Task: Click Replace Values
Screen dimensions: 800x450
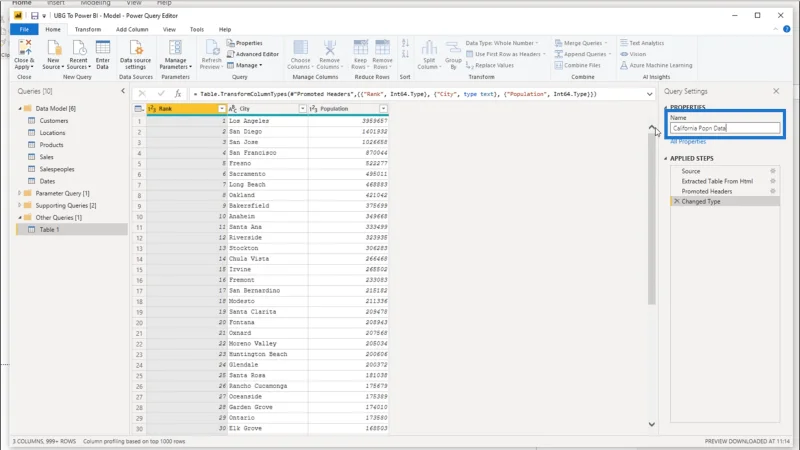Action: (x=490, y=65)
